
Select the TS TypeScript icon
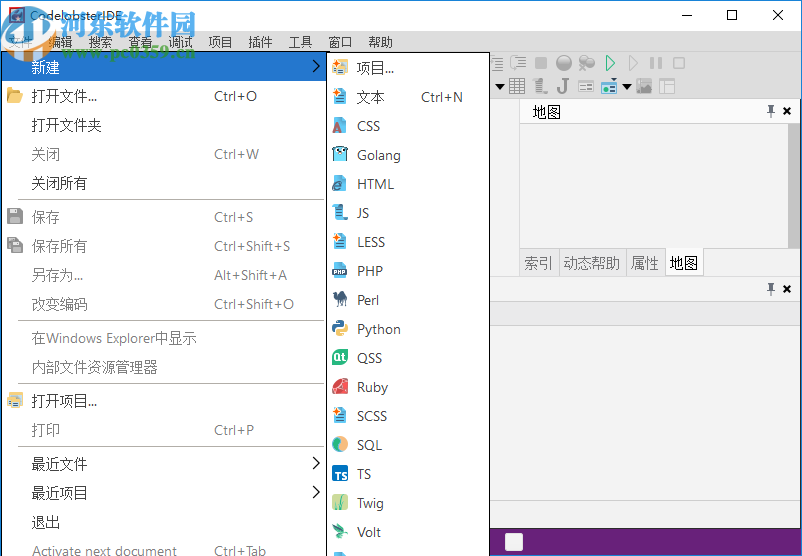pos(340,473)
